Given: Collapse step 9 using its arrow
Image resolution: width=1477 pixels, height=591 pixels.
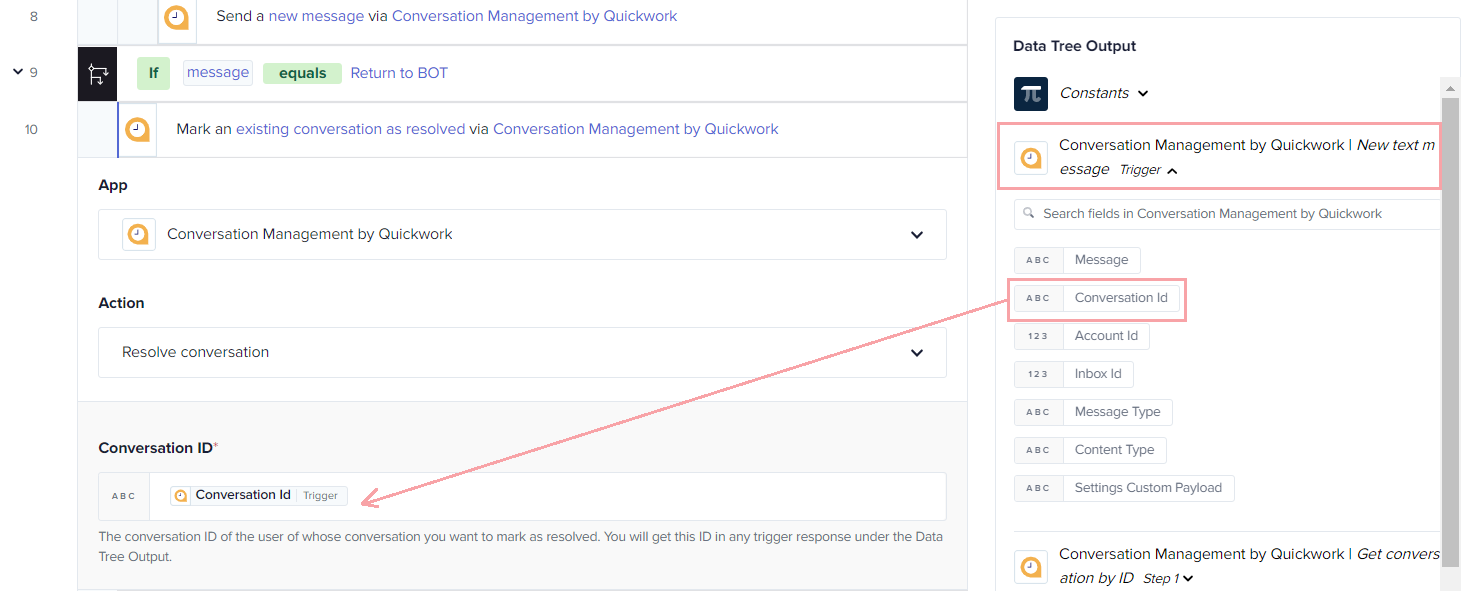Looking at the screenshot, I should coord(17,72).
